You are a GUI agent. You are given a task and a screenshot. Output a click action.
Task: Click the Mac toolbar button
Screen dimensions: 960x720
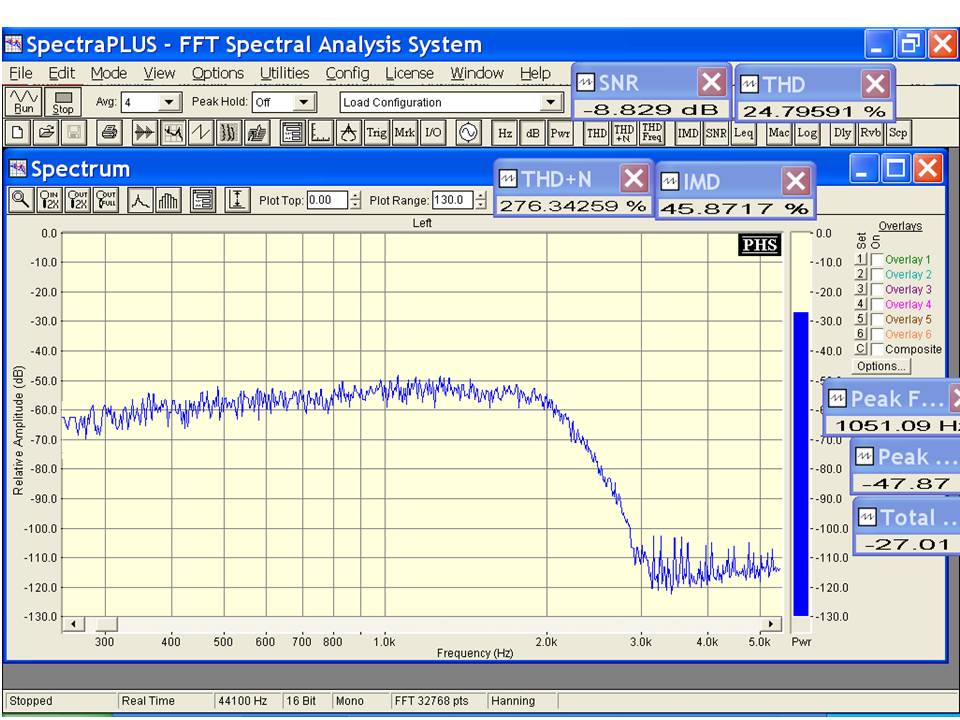pos(779,133)
